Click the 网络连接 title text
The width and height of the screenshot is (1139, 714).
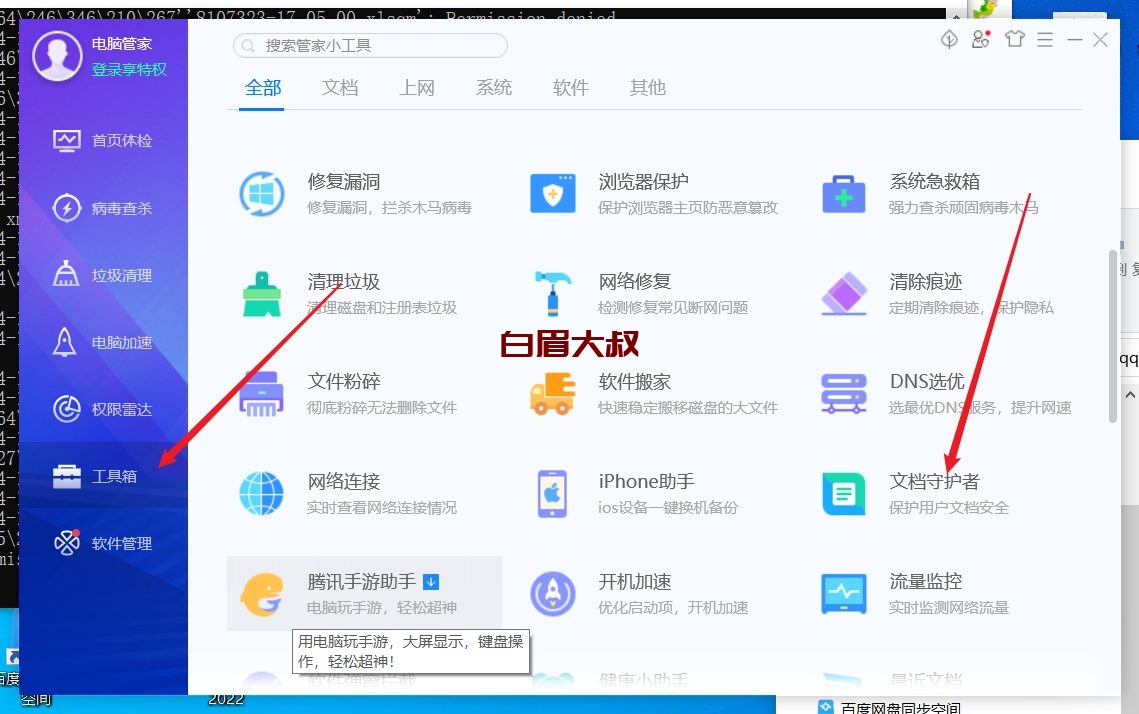344,482
